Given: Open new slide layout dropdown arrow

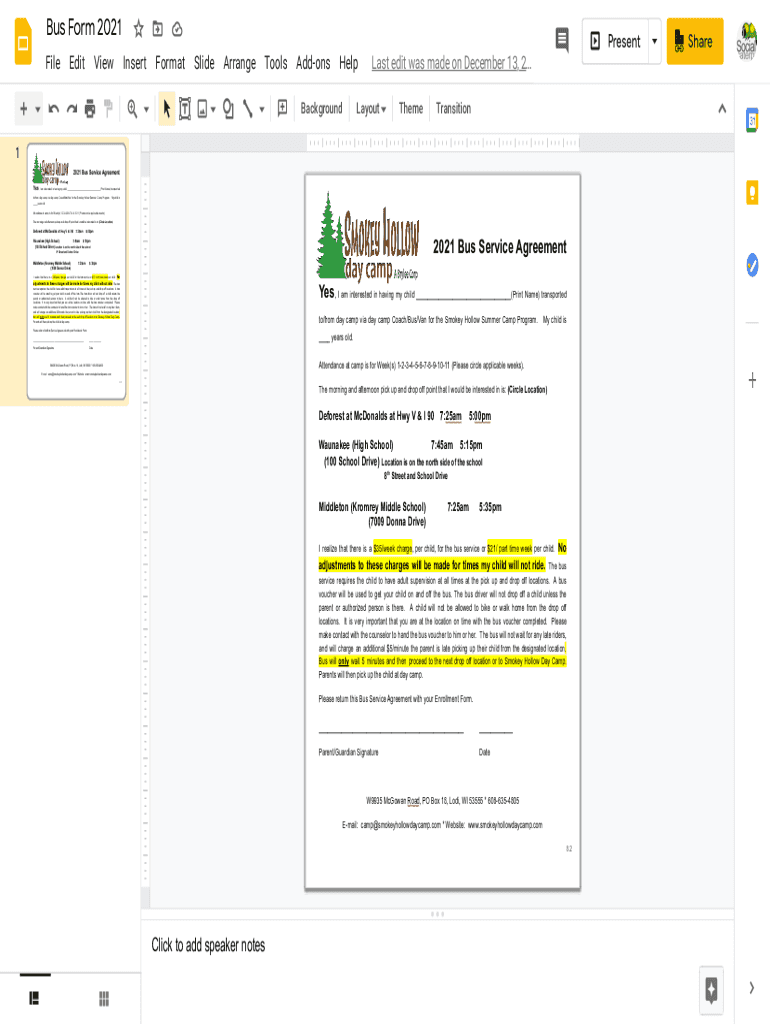Looking at the screenshot, I should click(38, 108).
